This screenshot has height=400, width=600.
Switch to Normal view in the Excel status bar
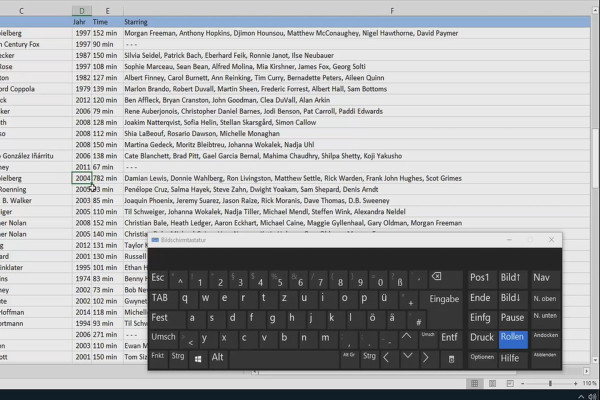(474, 383)
